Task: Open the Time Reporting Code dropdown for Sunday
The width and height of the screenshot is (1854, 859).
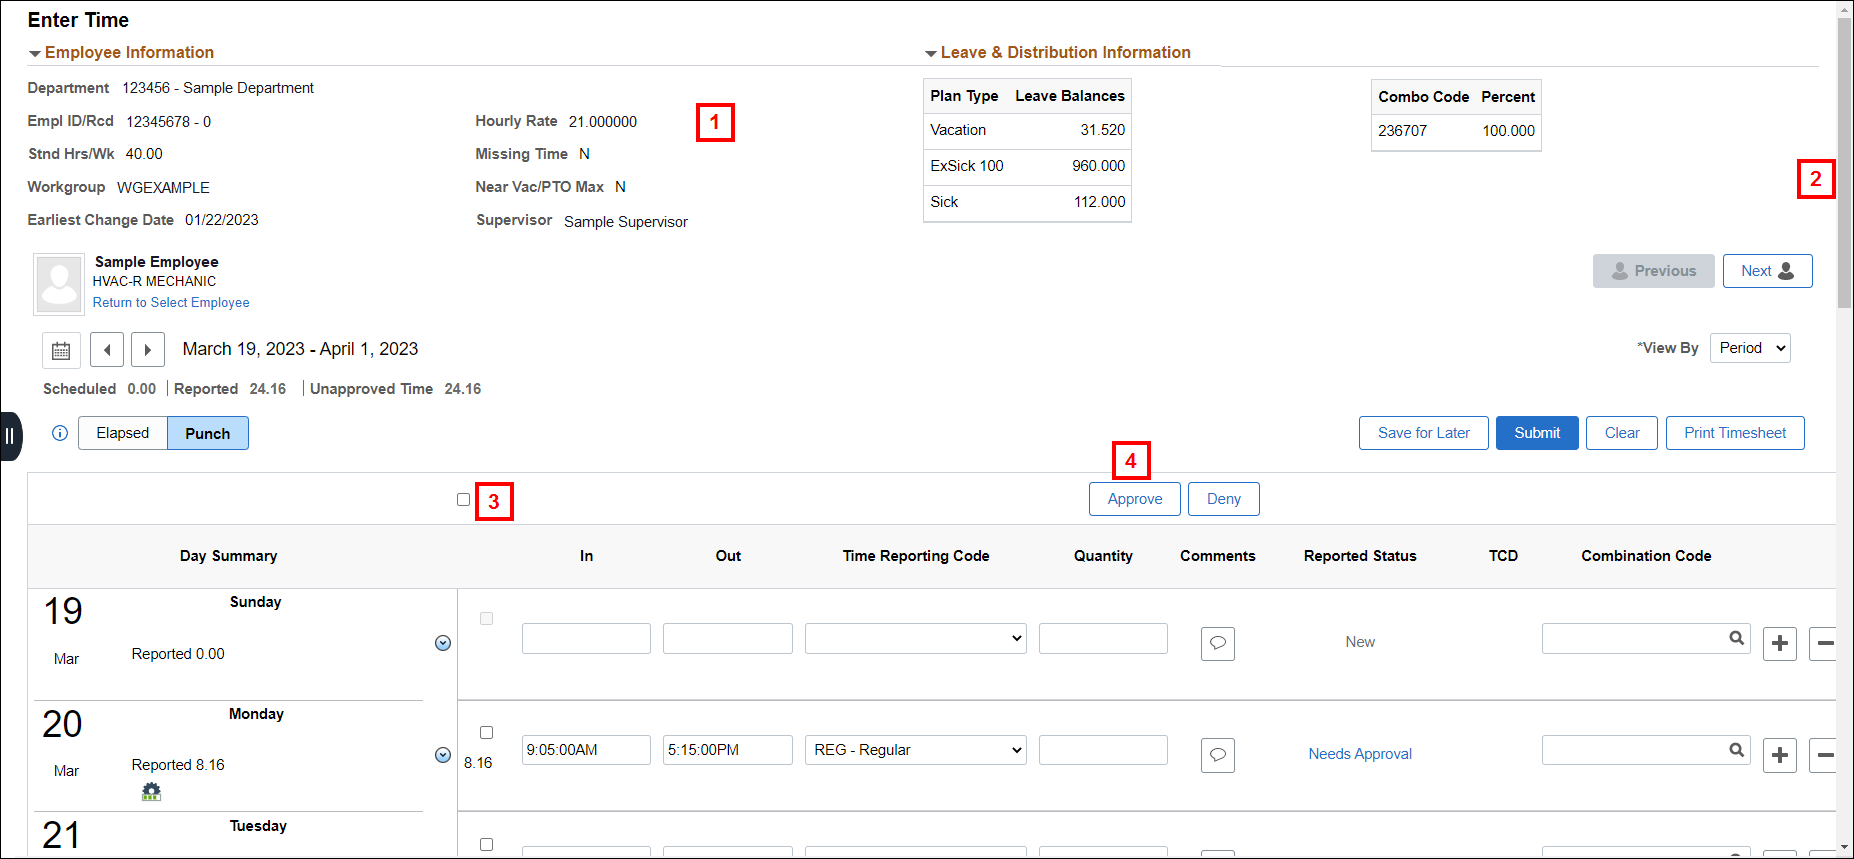Action: click(916, 638)
